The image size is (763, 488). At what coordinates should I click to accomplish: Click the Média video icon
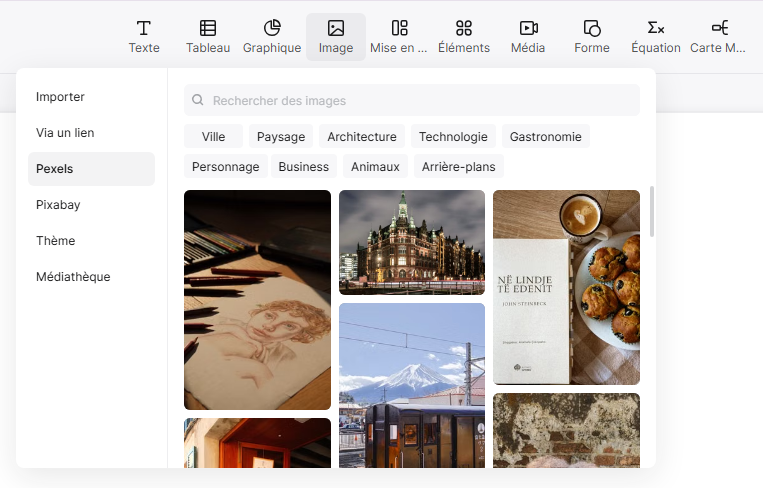click(x=528, y=28)
